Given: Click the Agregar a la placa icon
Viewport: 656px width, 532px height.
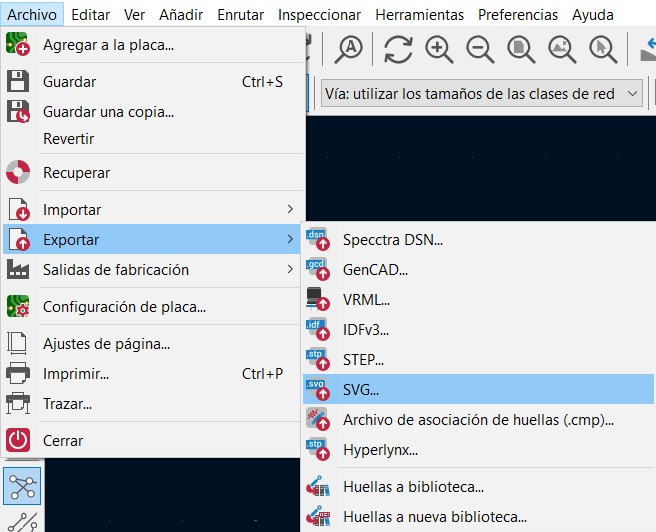Looking at the screenshot, I should (18, 44).
